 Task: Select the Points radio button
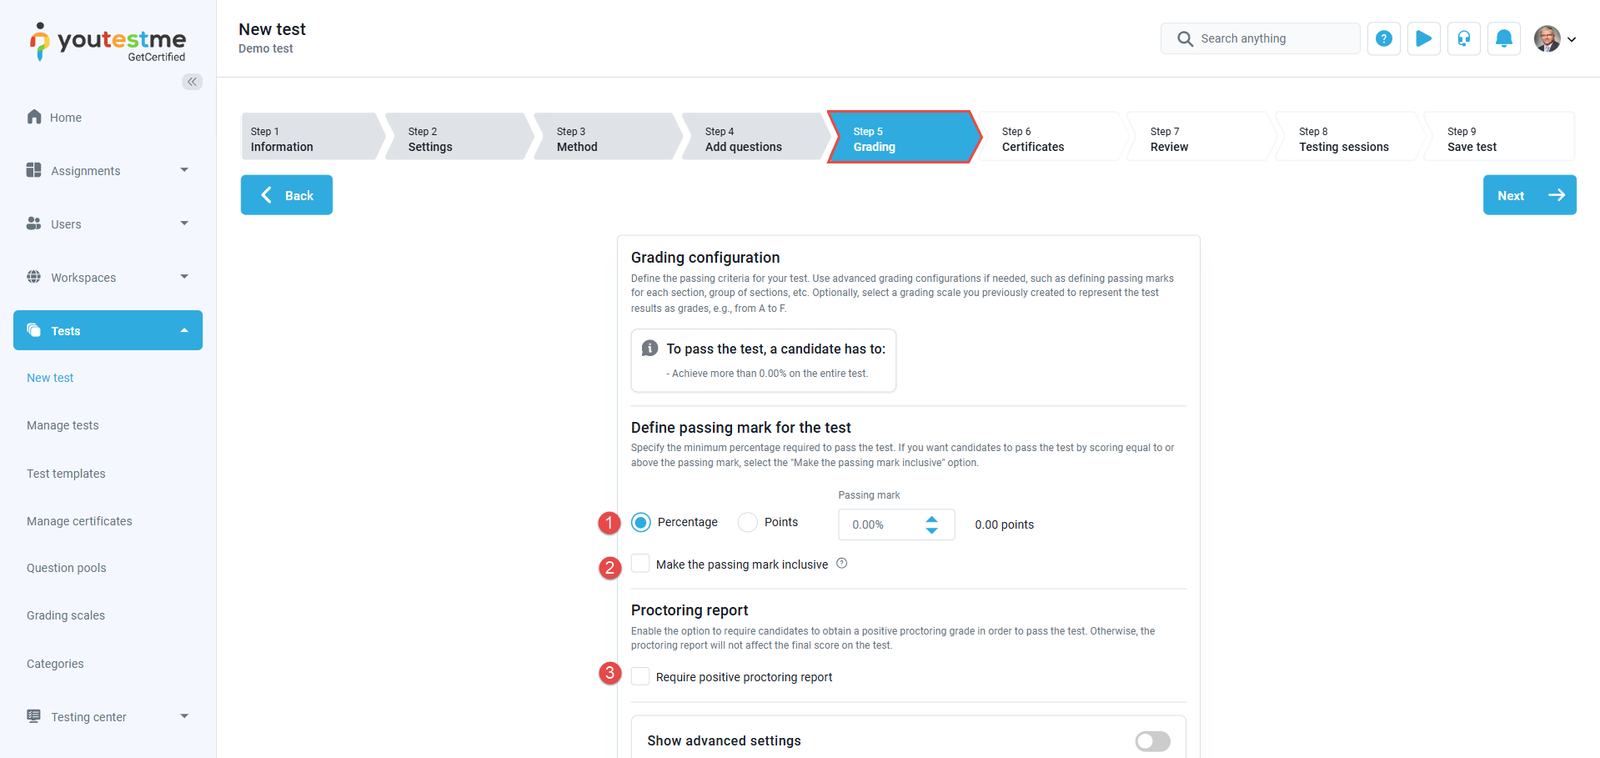[748, 522]
